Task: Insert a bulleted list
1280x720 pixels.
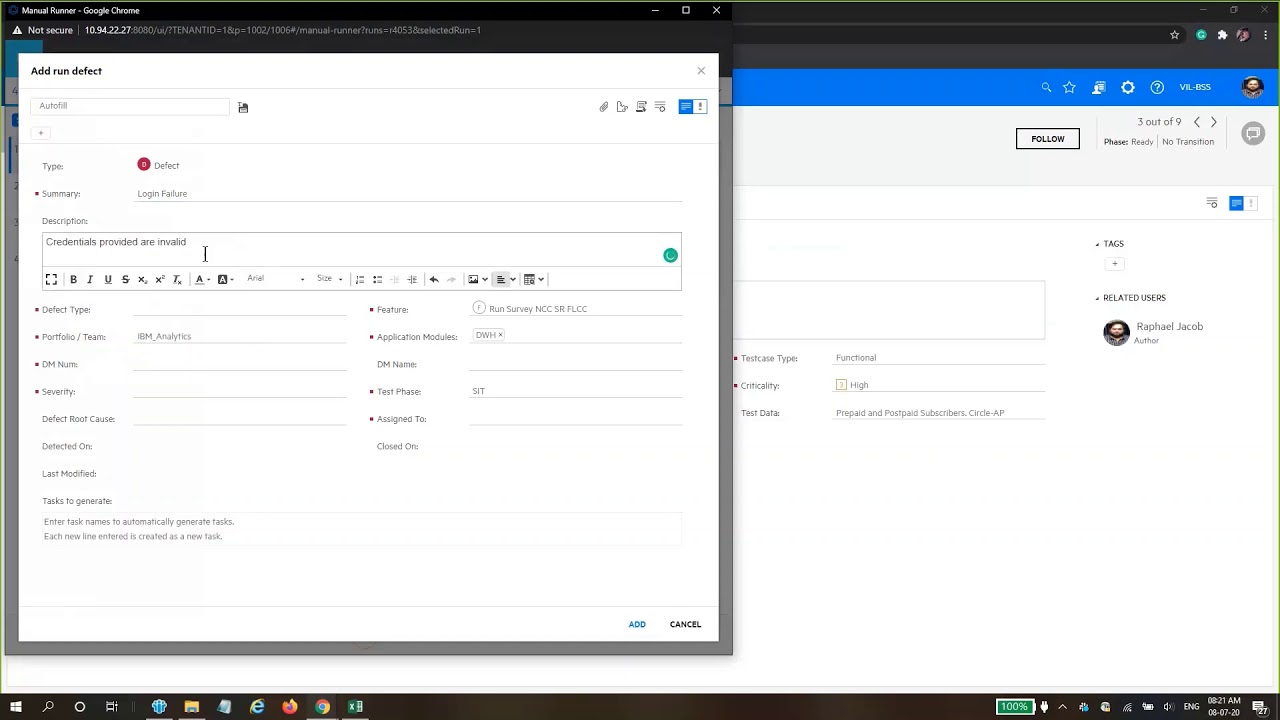Action: click(x=377, y=279)
